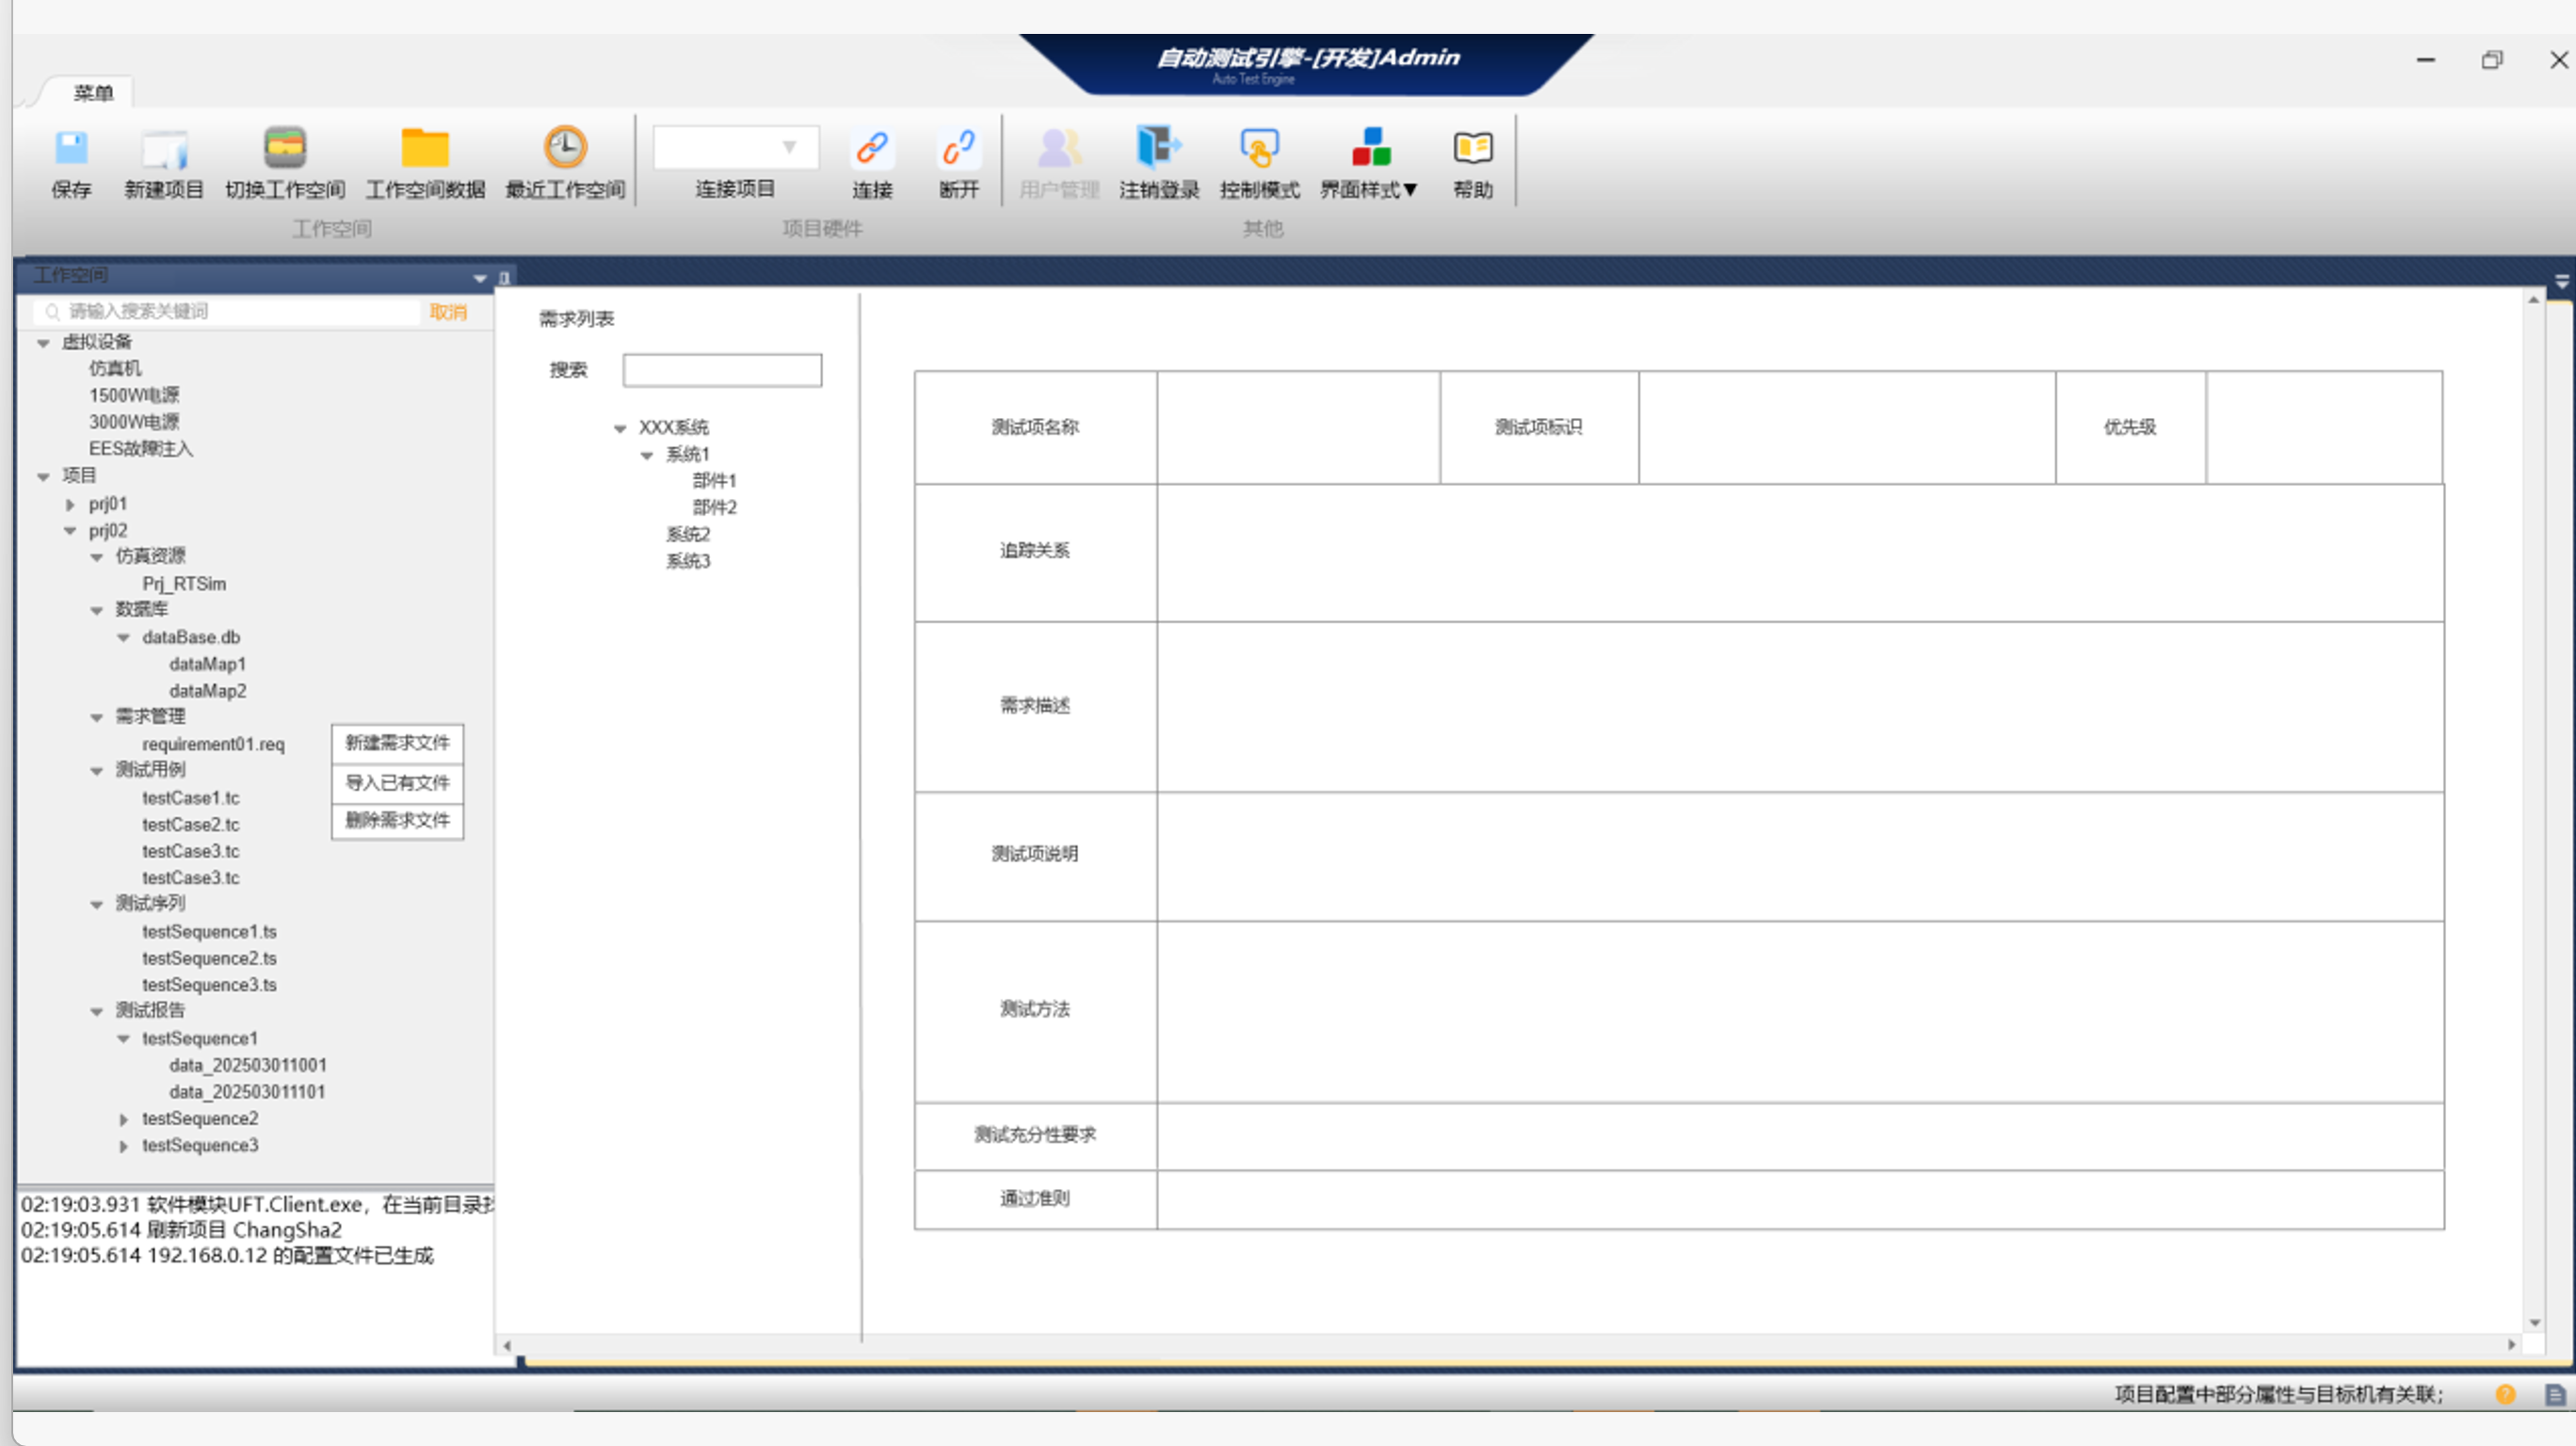Click the Save (保存) icon

(x=71, y=150)
